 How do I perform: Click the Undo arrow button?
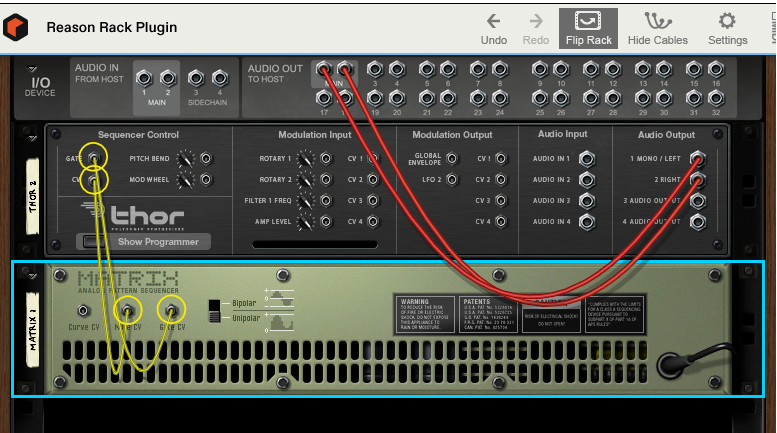click(x=494, y=29)
